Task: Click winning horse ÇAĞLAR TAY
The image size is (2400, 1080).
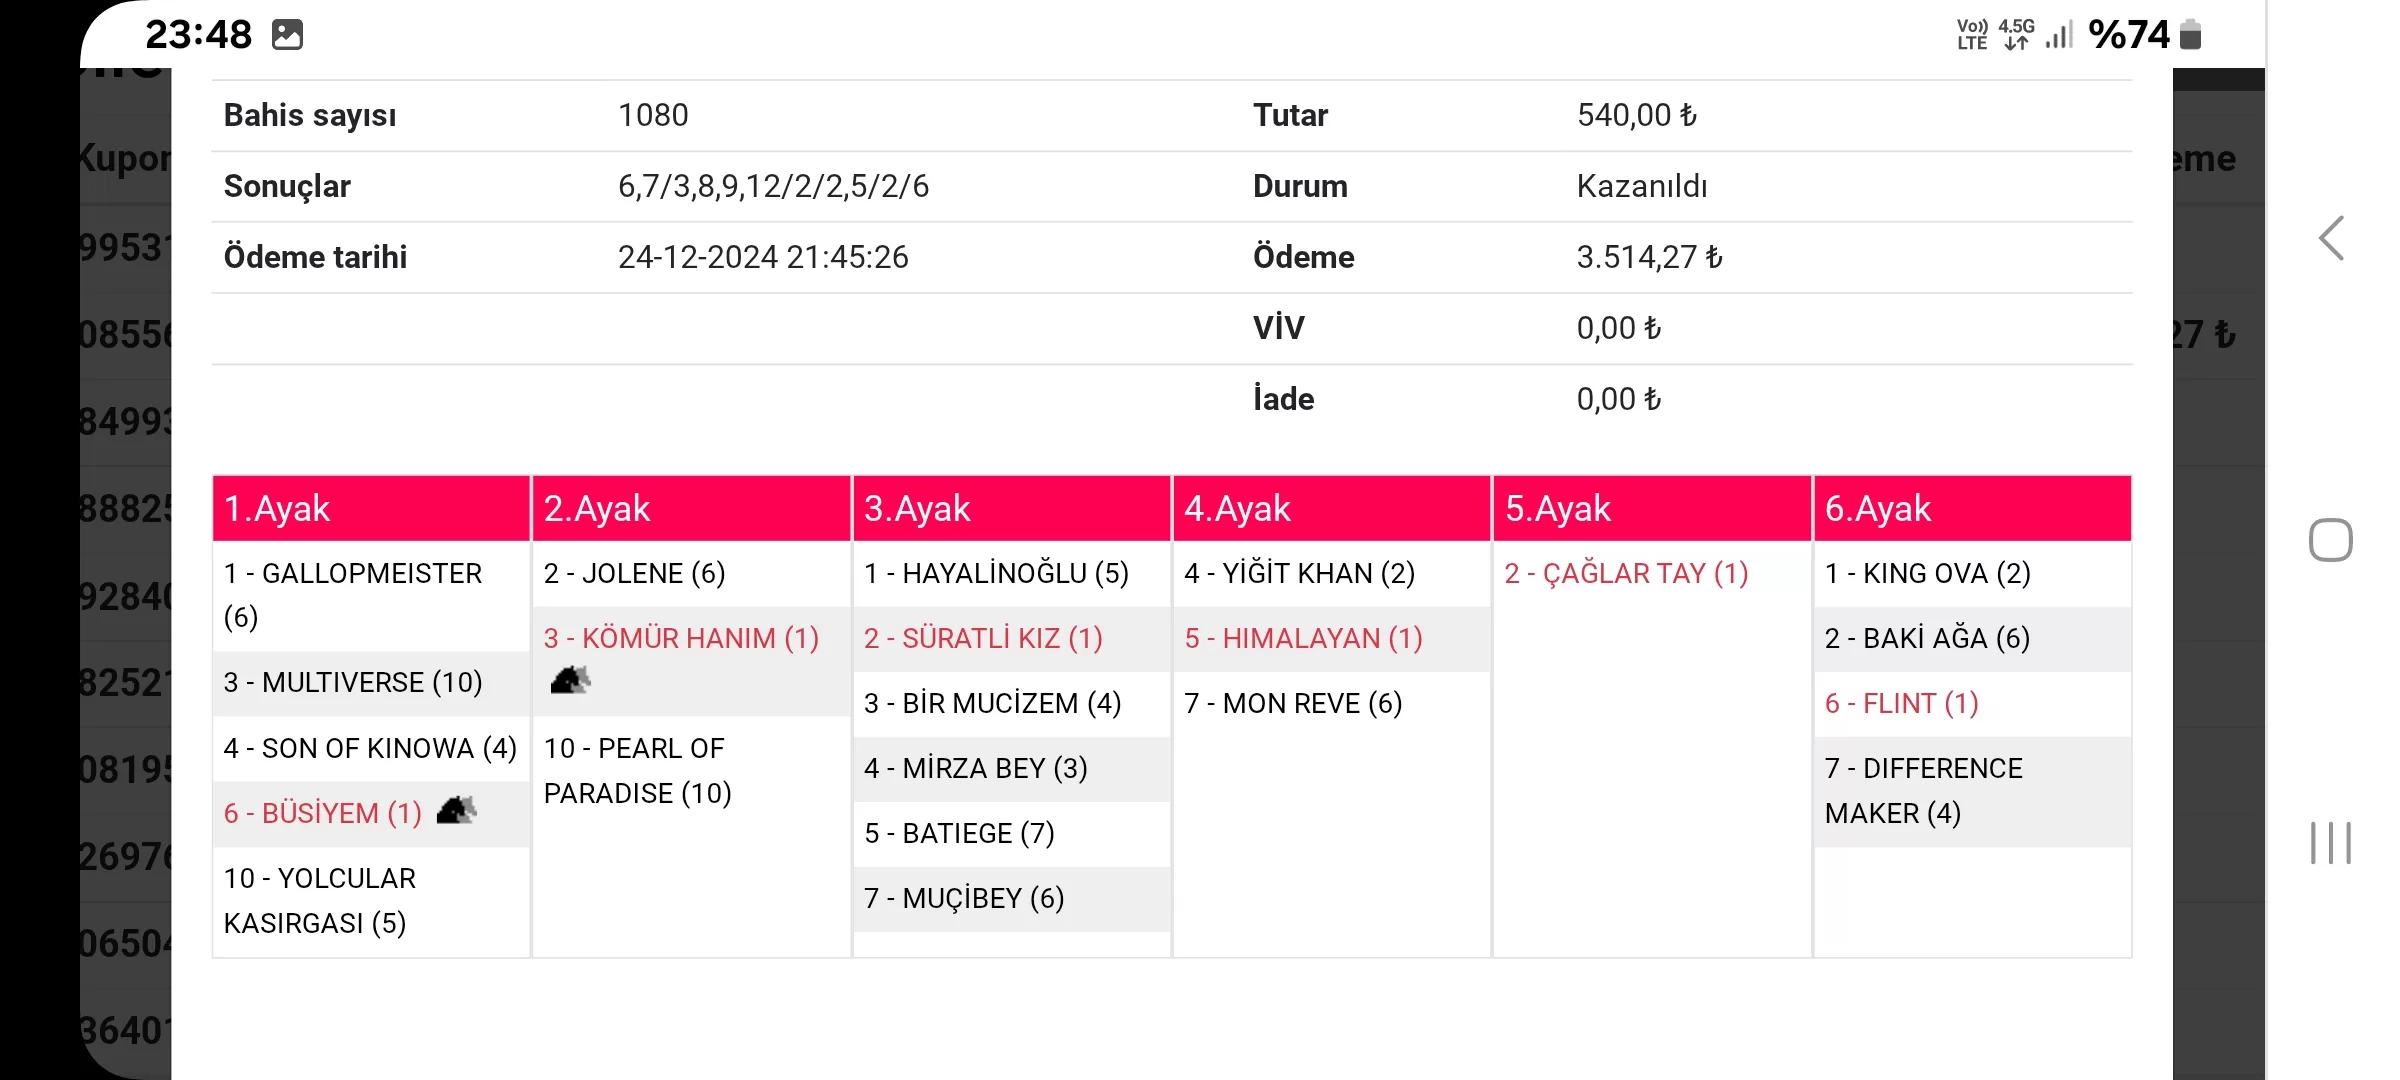Action: [1626, 574]
